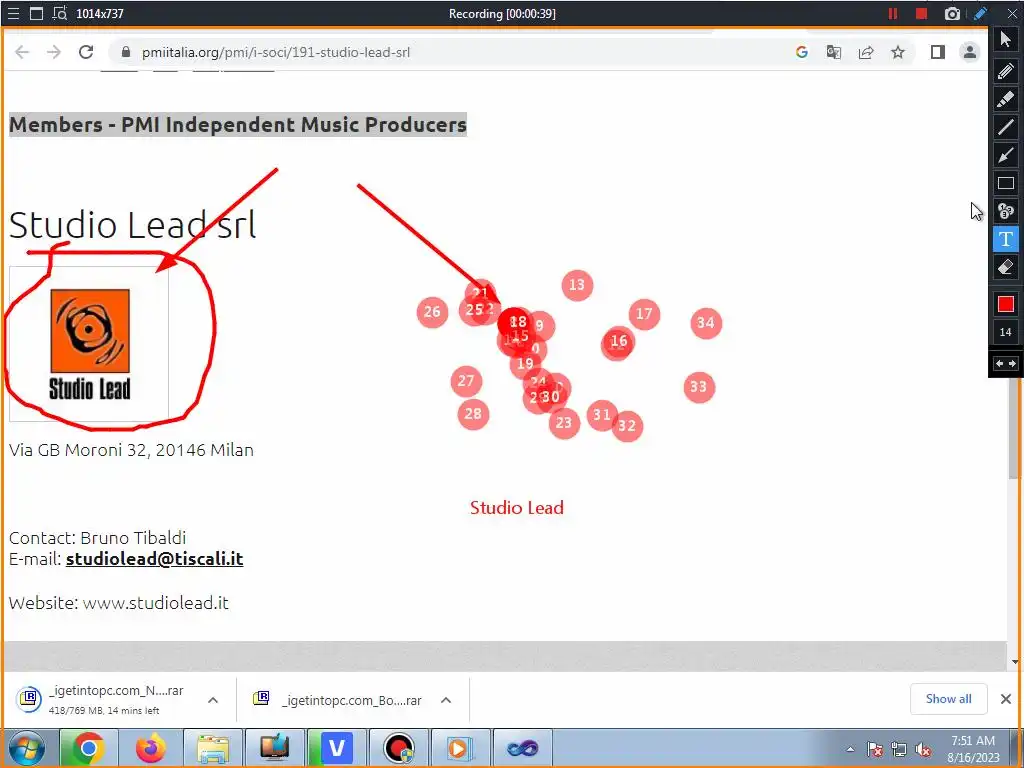
Task: Open Windows Explorer from the taskbar
Action: pos(212,748)
